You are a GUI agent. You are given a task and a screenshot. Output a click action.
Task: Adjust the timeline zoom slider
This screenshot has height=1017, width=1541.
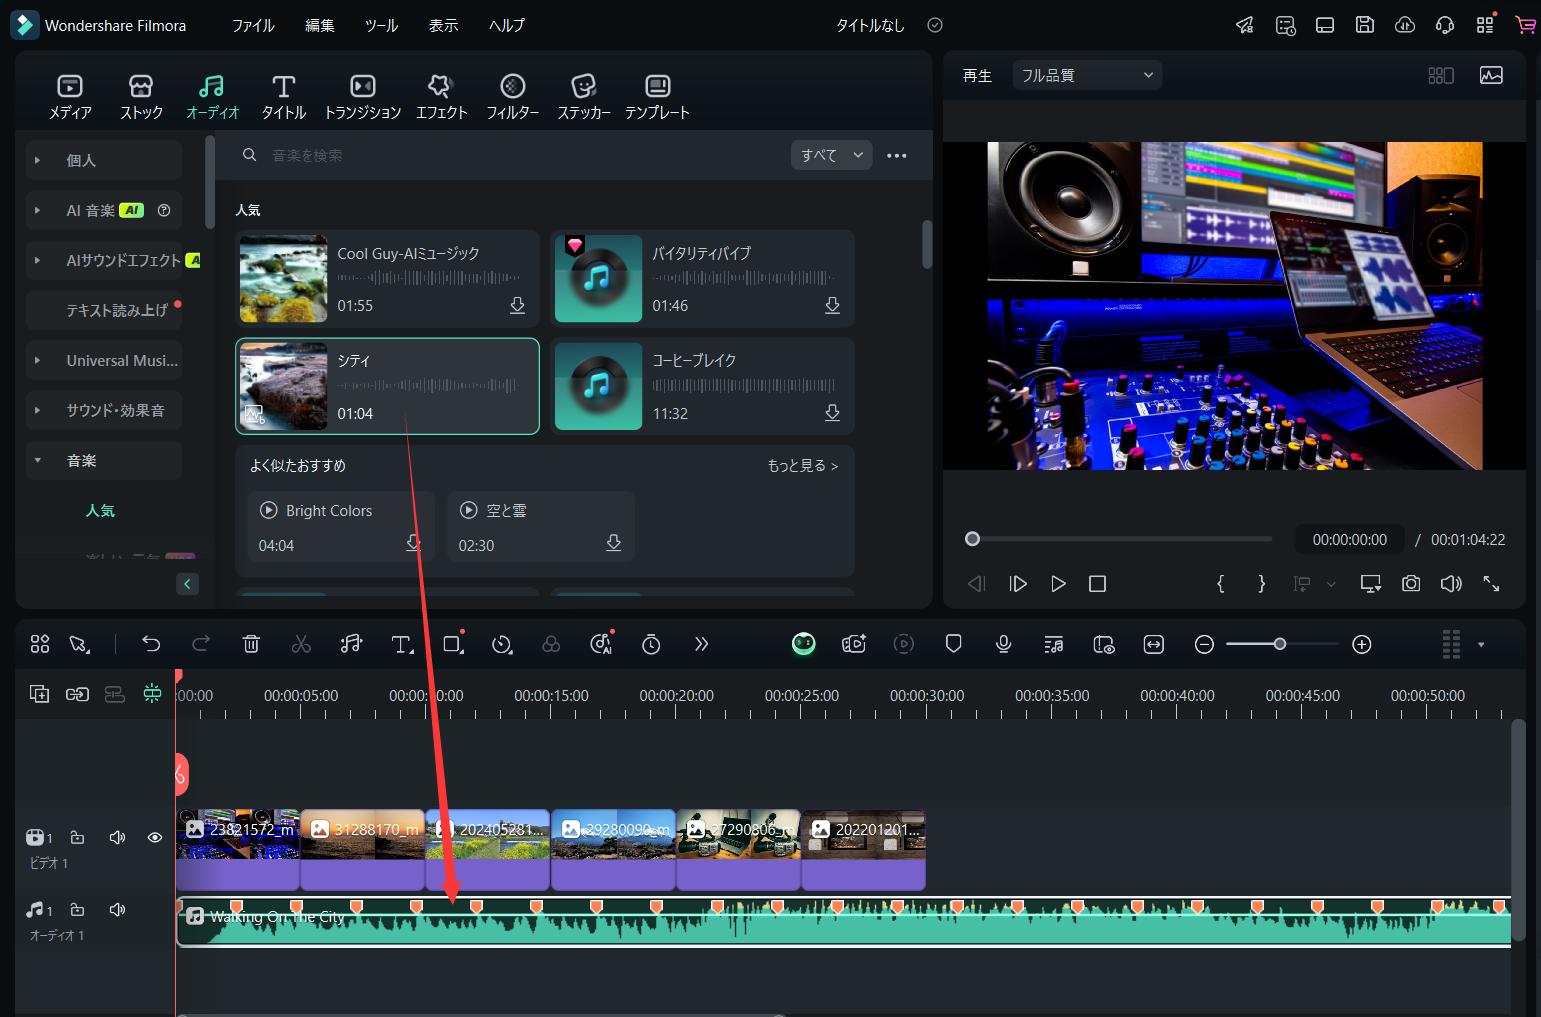[1281, 644]
